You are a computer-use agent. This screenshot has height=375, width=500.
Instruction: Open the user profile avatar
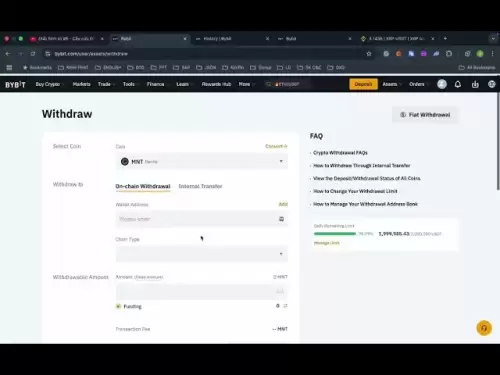click(442, 84)
